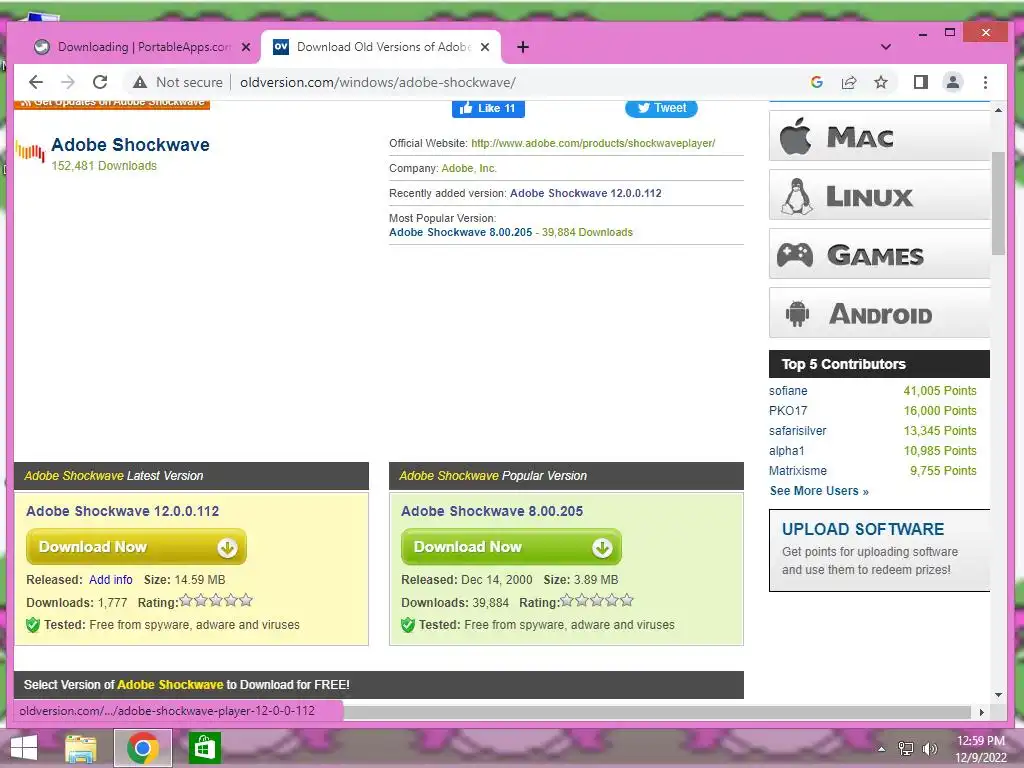
Task: Open the Adobe Shockwave 12.0.0.112 heading
Action: pyautogui.click(x=123, y=511)
